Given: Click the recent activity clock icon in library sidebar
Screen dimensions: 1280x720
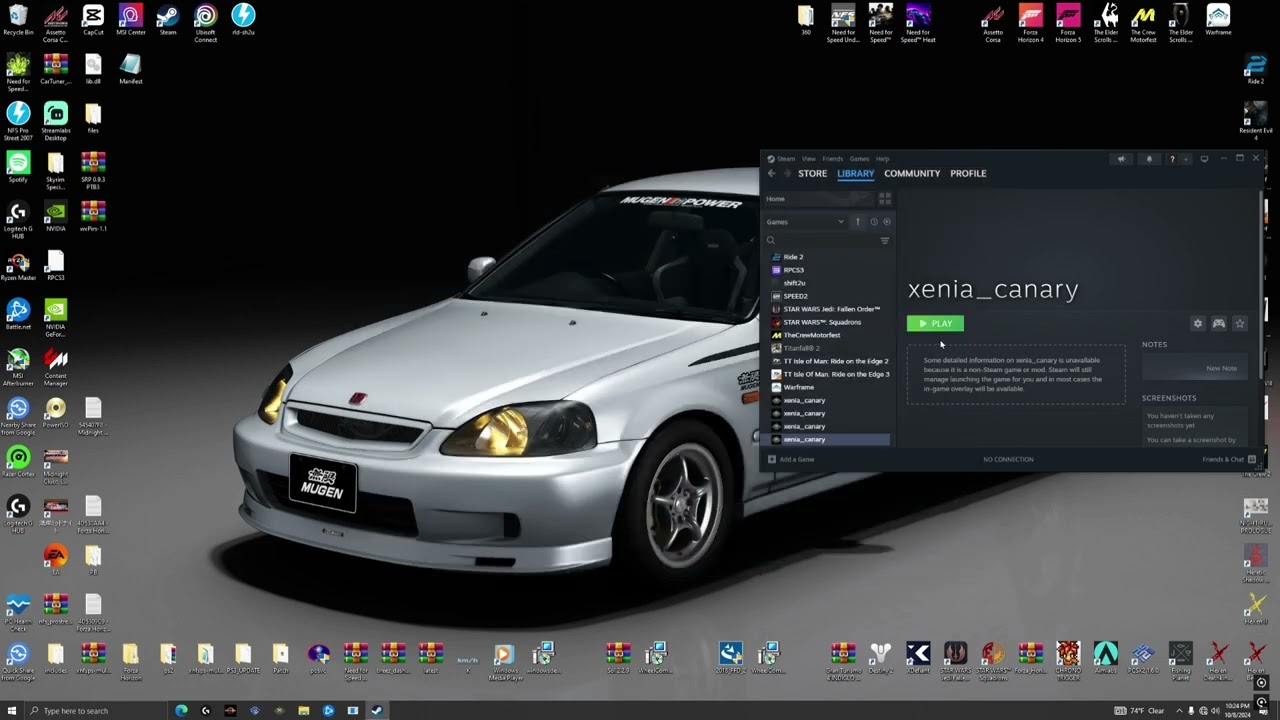Looking at the screenshot, I should (873, 222).
